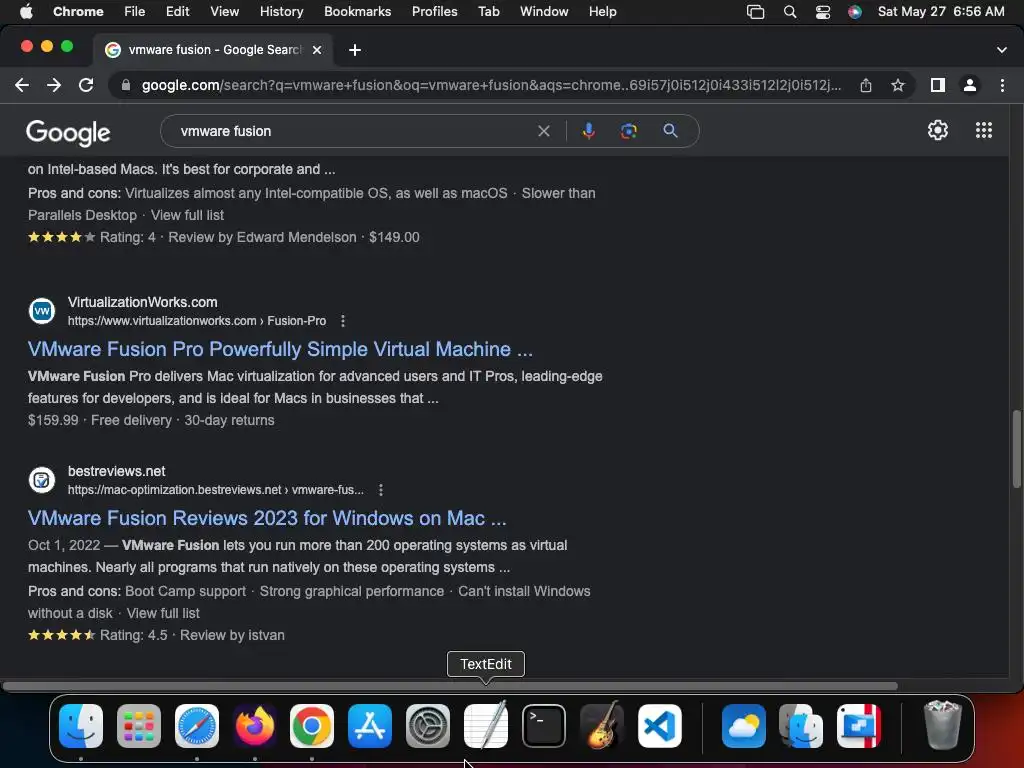The image size is (1024, 768).
Task: Clear the search box text
Action: click(543, 131)
